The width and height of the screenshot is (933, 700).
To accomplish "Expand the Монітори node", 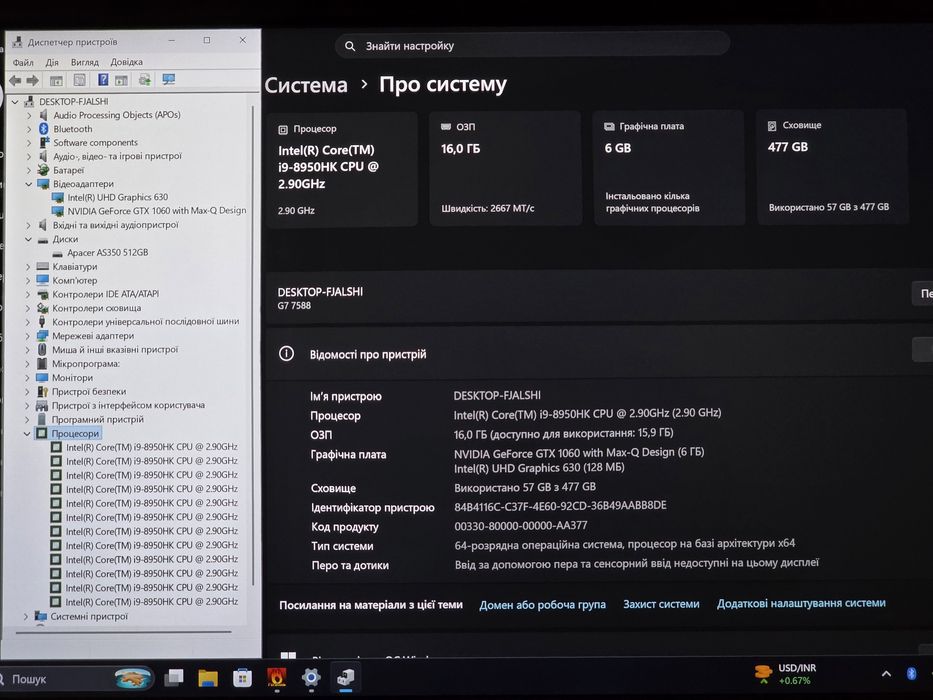I will pyautogui.click(x=27, y=377).
